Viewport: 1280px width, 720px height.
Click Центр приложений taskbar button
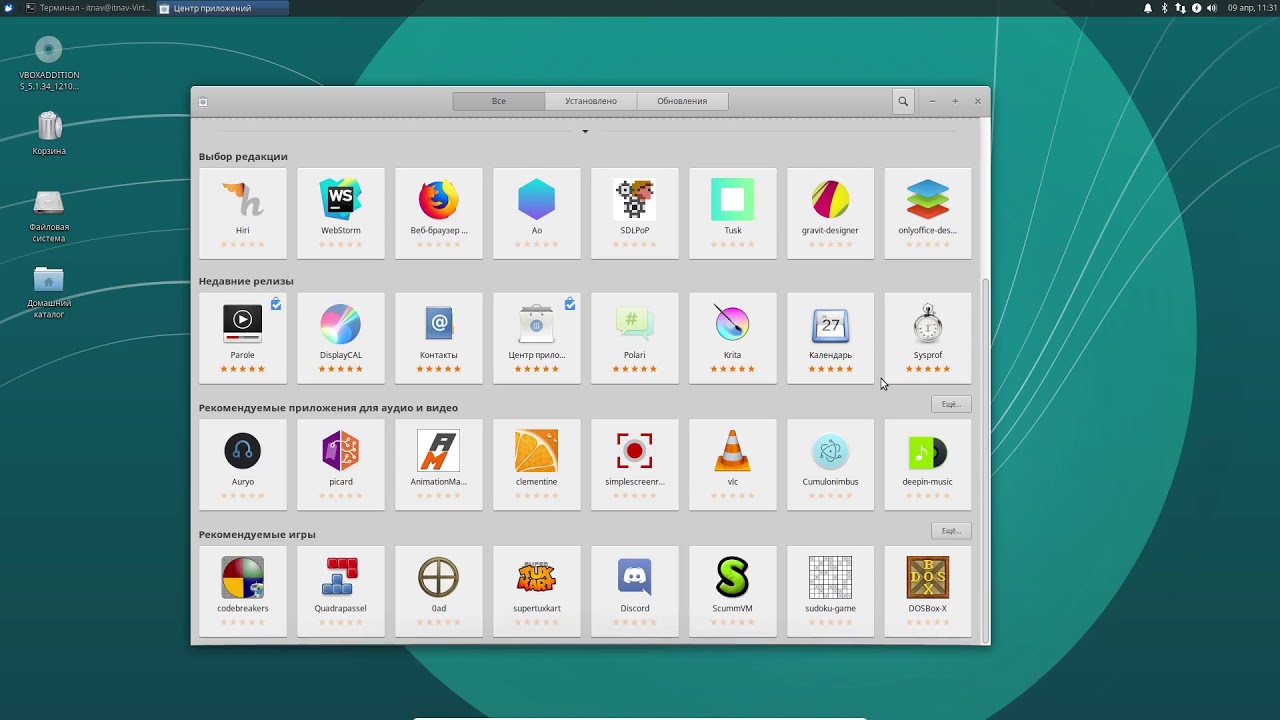(222, 8)
